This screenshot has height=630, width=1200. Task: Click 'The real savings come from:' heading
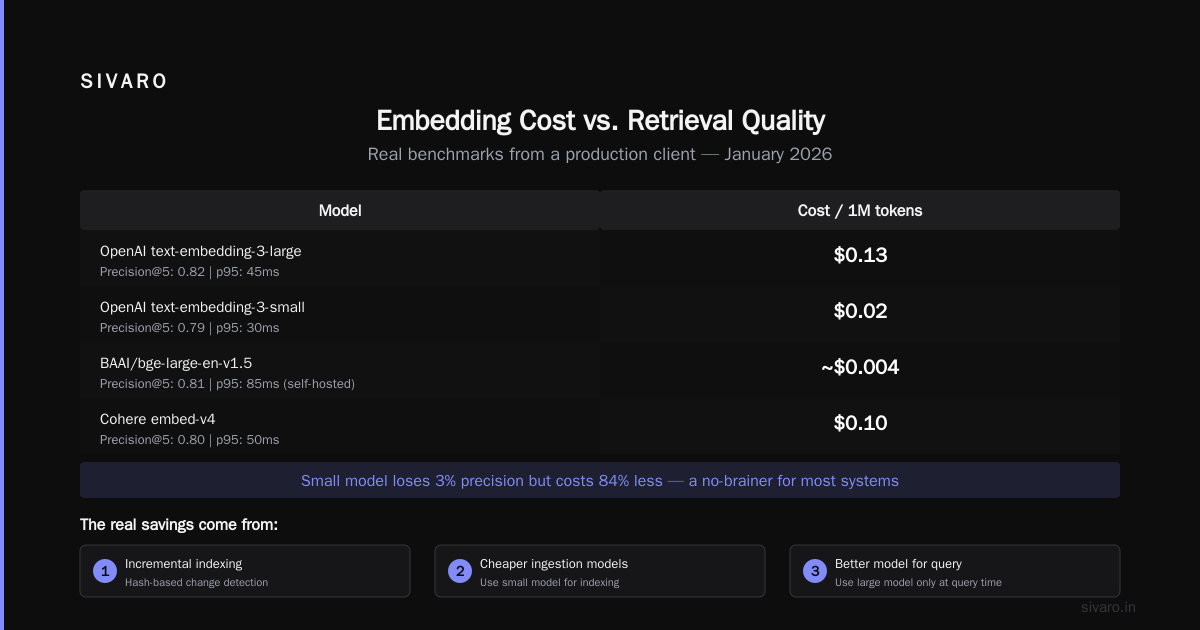179,525
